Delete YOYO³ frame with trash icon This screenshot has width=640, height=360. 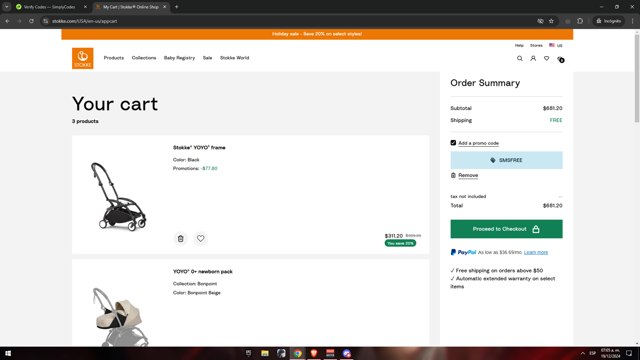180,238
